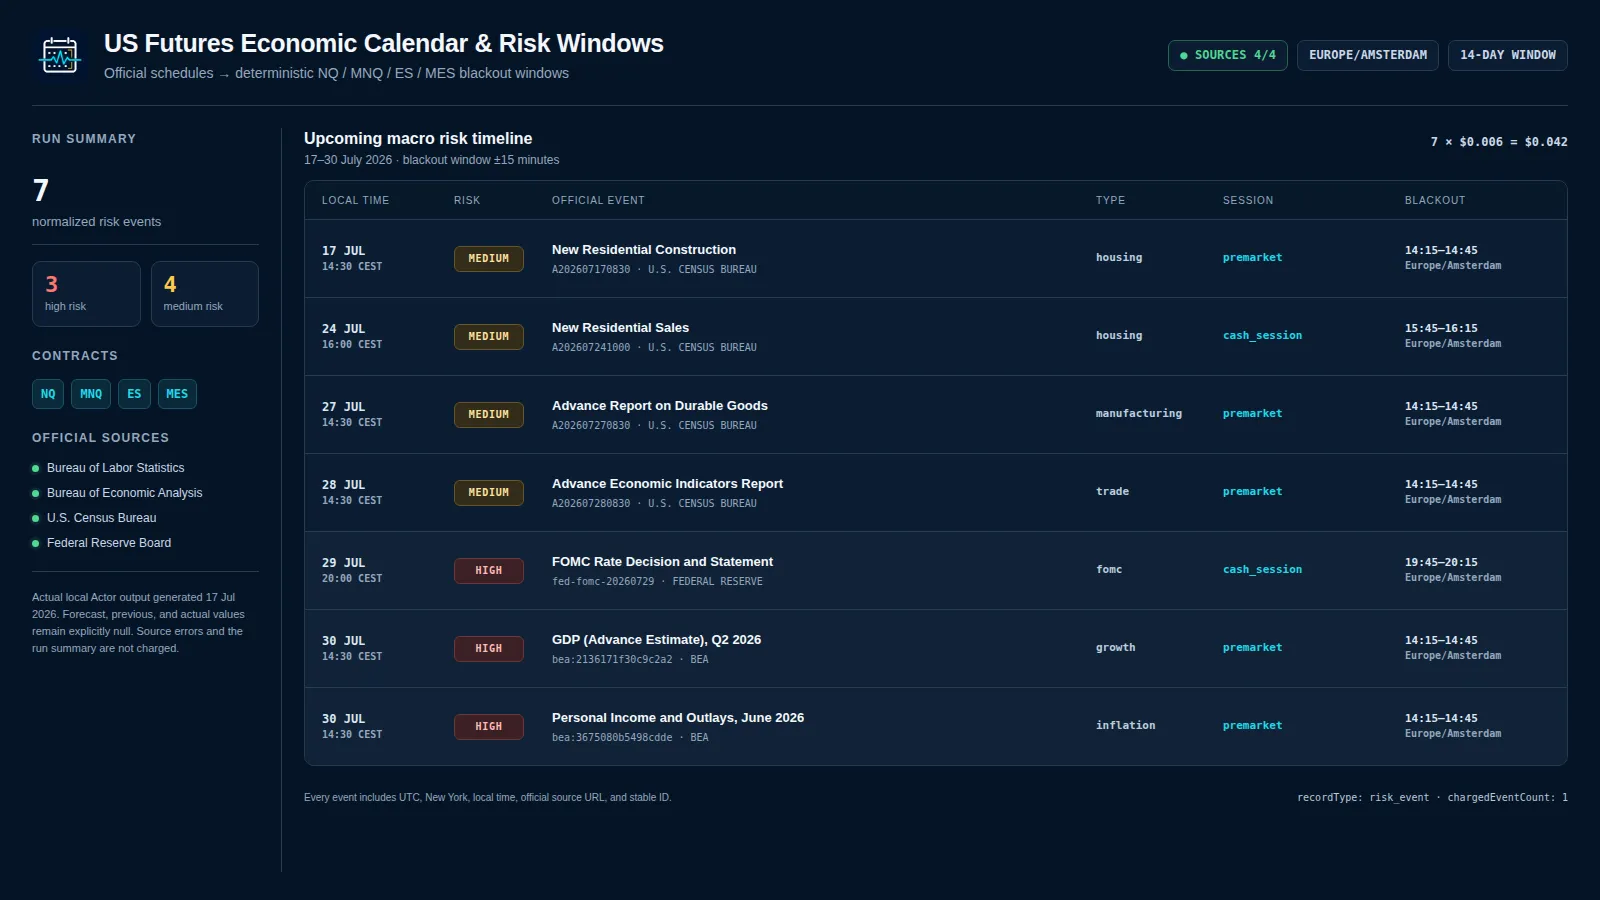The height and width of the screenshot is (900, 1600).
Task: Click cash_session on the FOMC row
Action: (1262, 570)
